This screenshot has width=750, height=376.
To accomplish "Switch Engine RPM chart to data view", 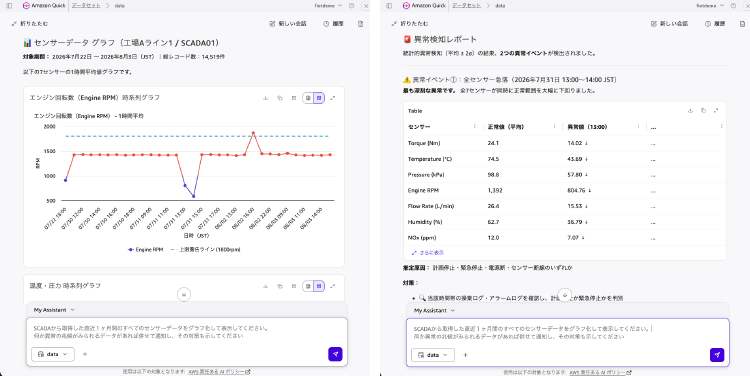I will (x=308, y=98).
